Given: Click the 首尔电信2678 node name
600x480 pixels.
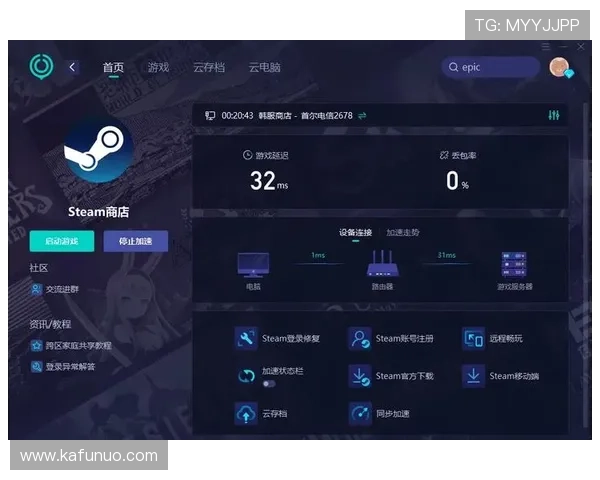Looking at the screenshot, I should (327, 116).
